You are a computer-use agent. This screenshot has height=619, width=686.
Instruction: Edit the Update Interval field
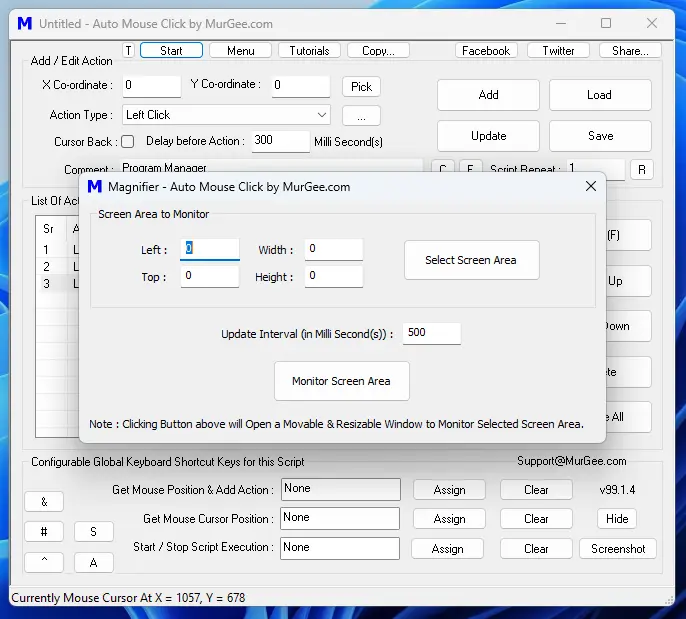coord(431,333)
